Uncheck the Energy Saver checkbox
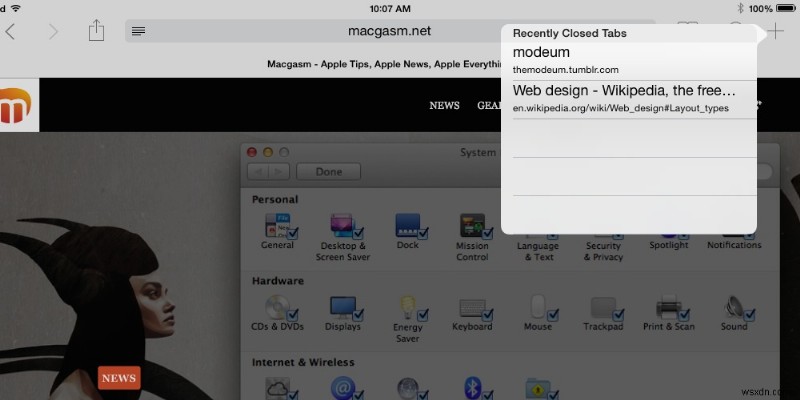 pos(423,315)
